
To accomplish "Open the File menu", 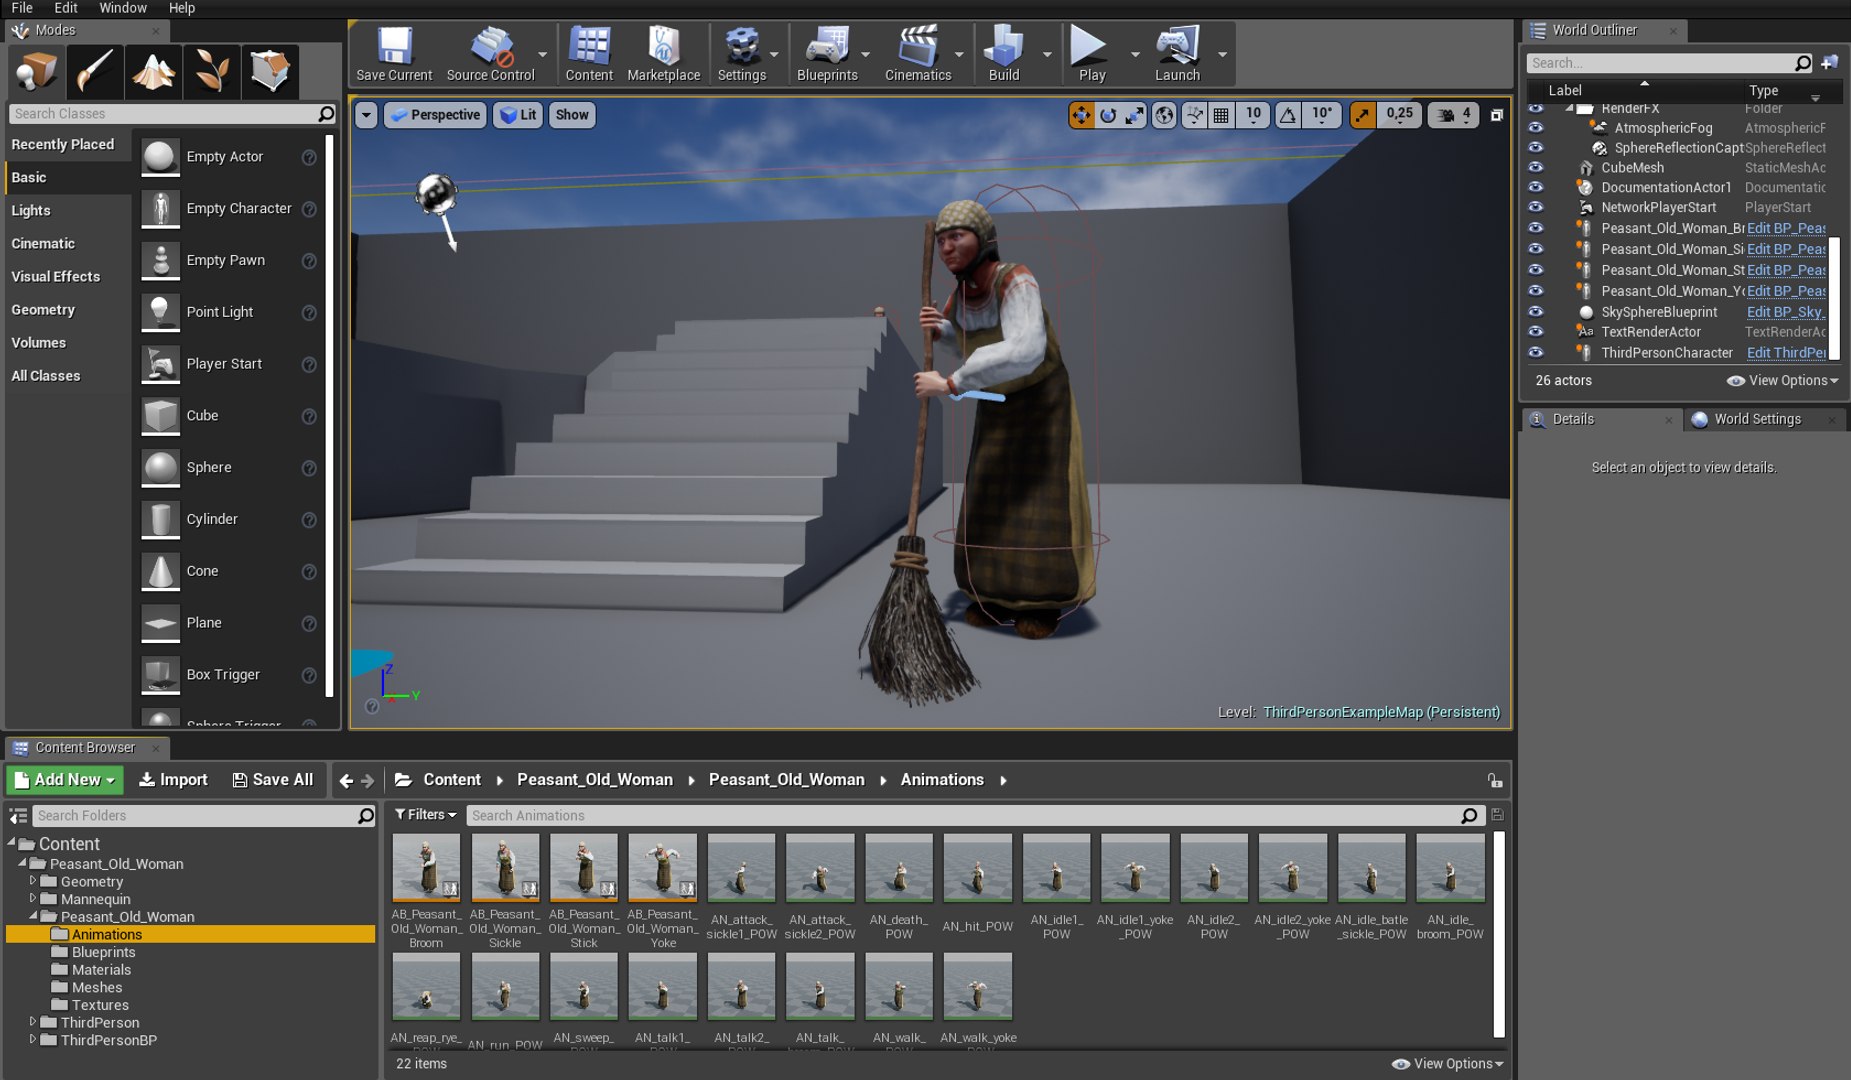I will pyautogui.click(x=22, y=8).
